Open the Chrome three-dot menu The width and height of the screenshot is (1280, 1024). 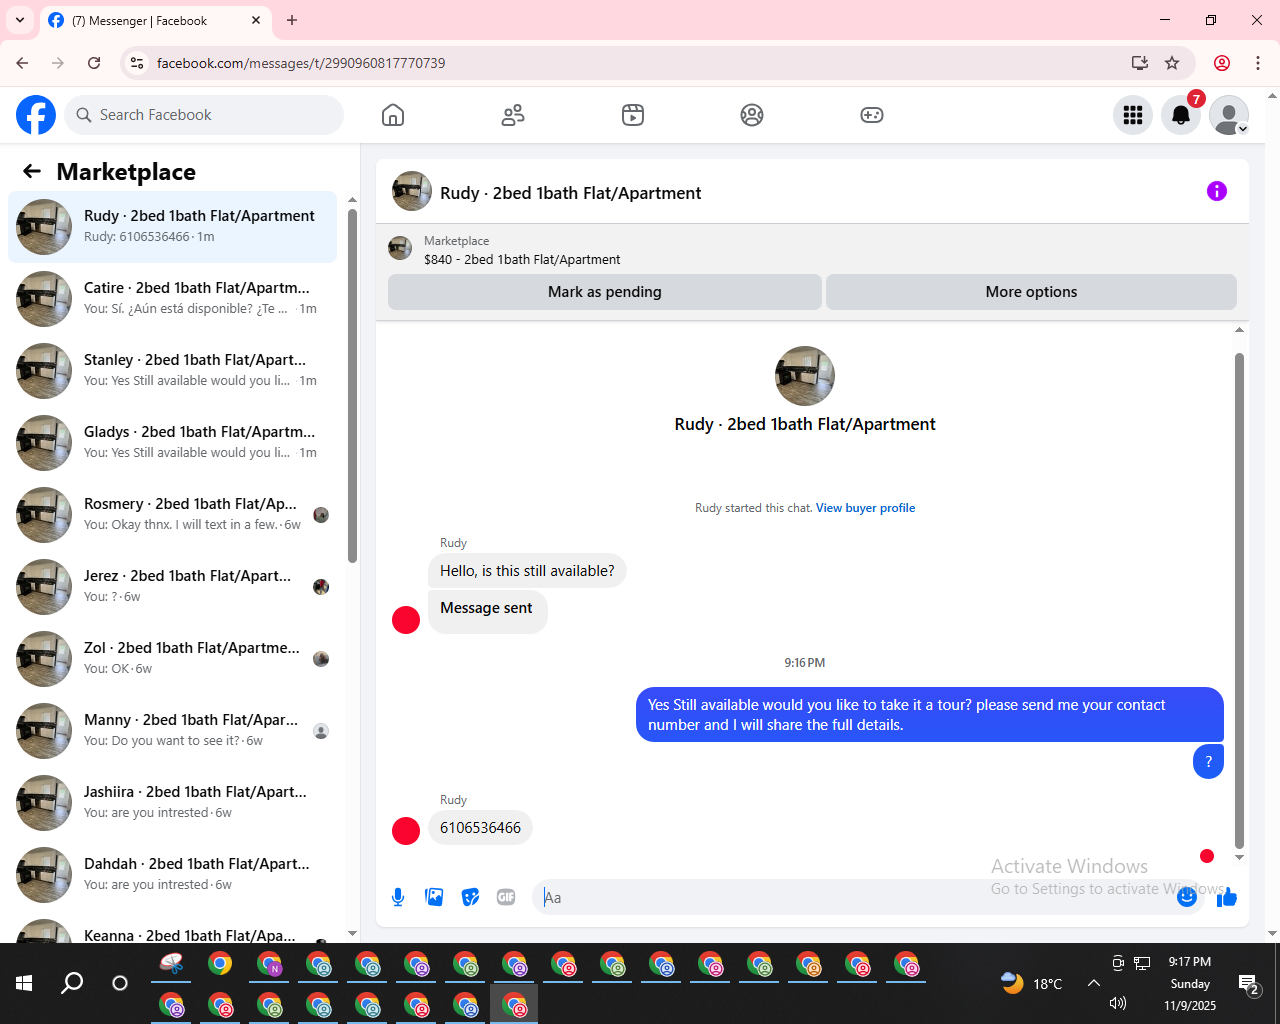tap(1258, 63)
